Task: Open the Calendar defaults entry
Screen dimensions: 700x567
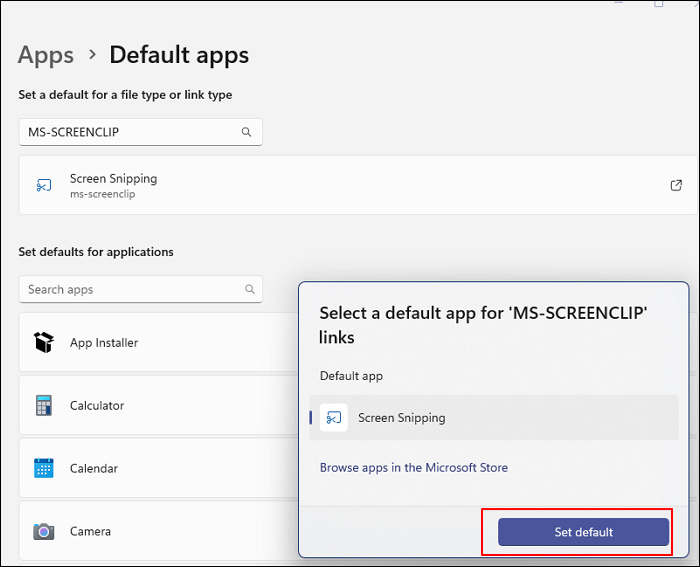Action: [x=94, y=468]
